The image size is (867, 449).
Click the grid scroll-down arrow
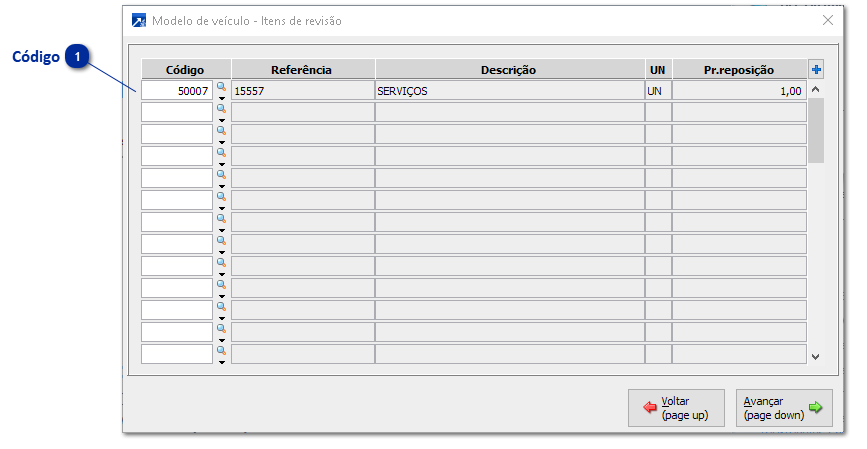(x=816, y=357)
